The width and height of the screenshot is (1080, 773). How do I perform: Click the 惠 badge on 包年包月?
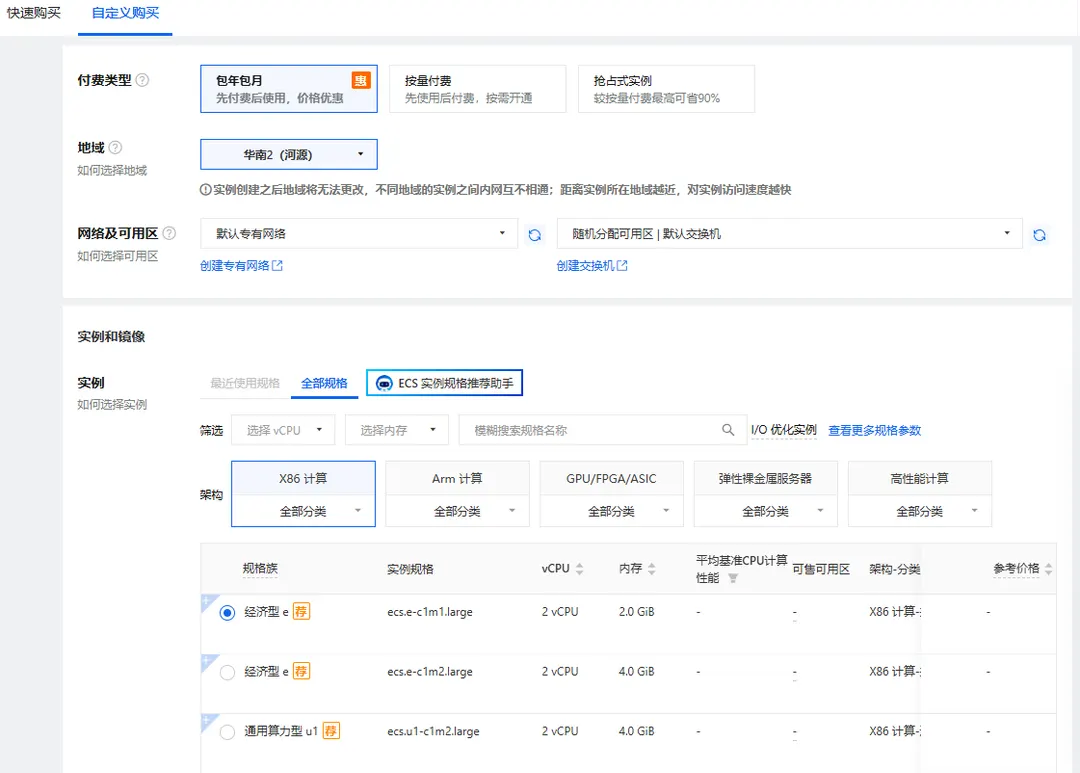[x=361, y=80]
